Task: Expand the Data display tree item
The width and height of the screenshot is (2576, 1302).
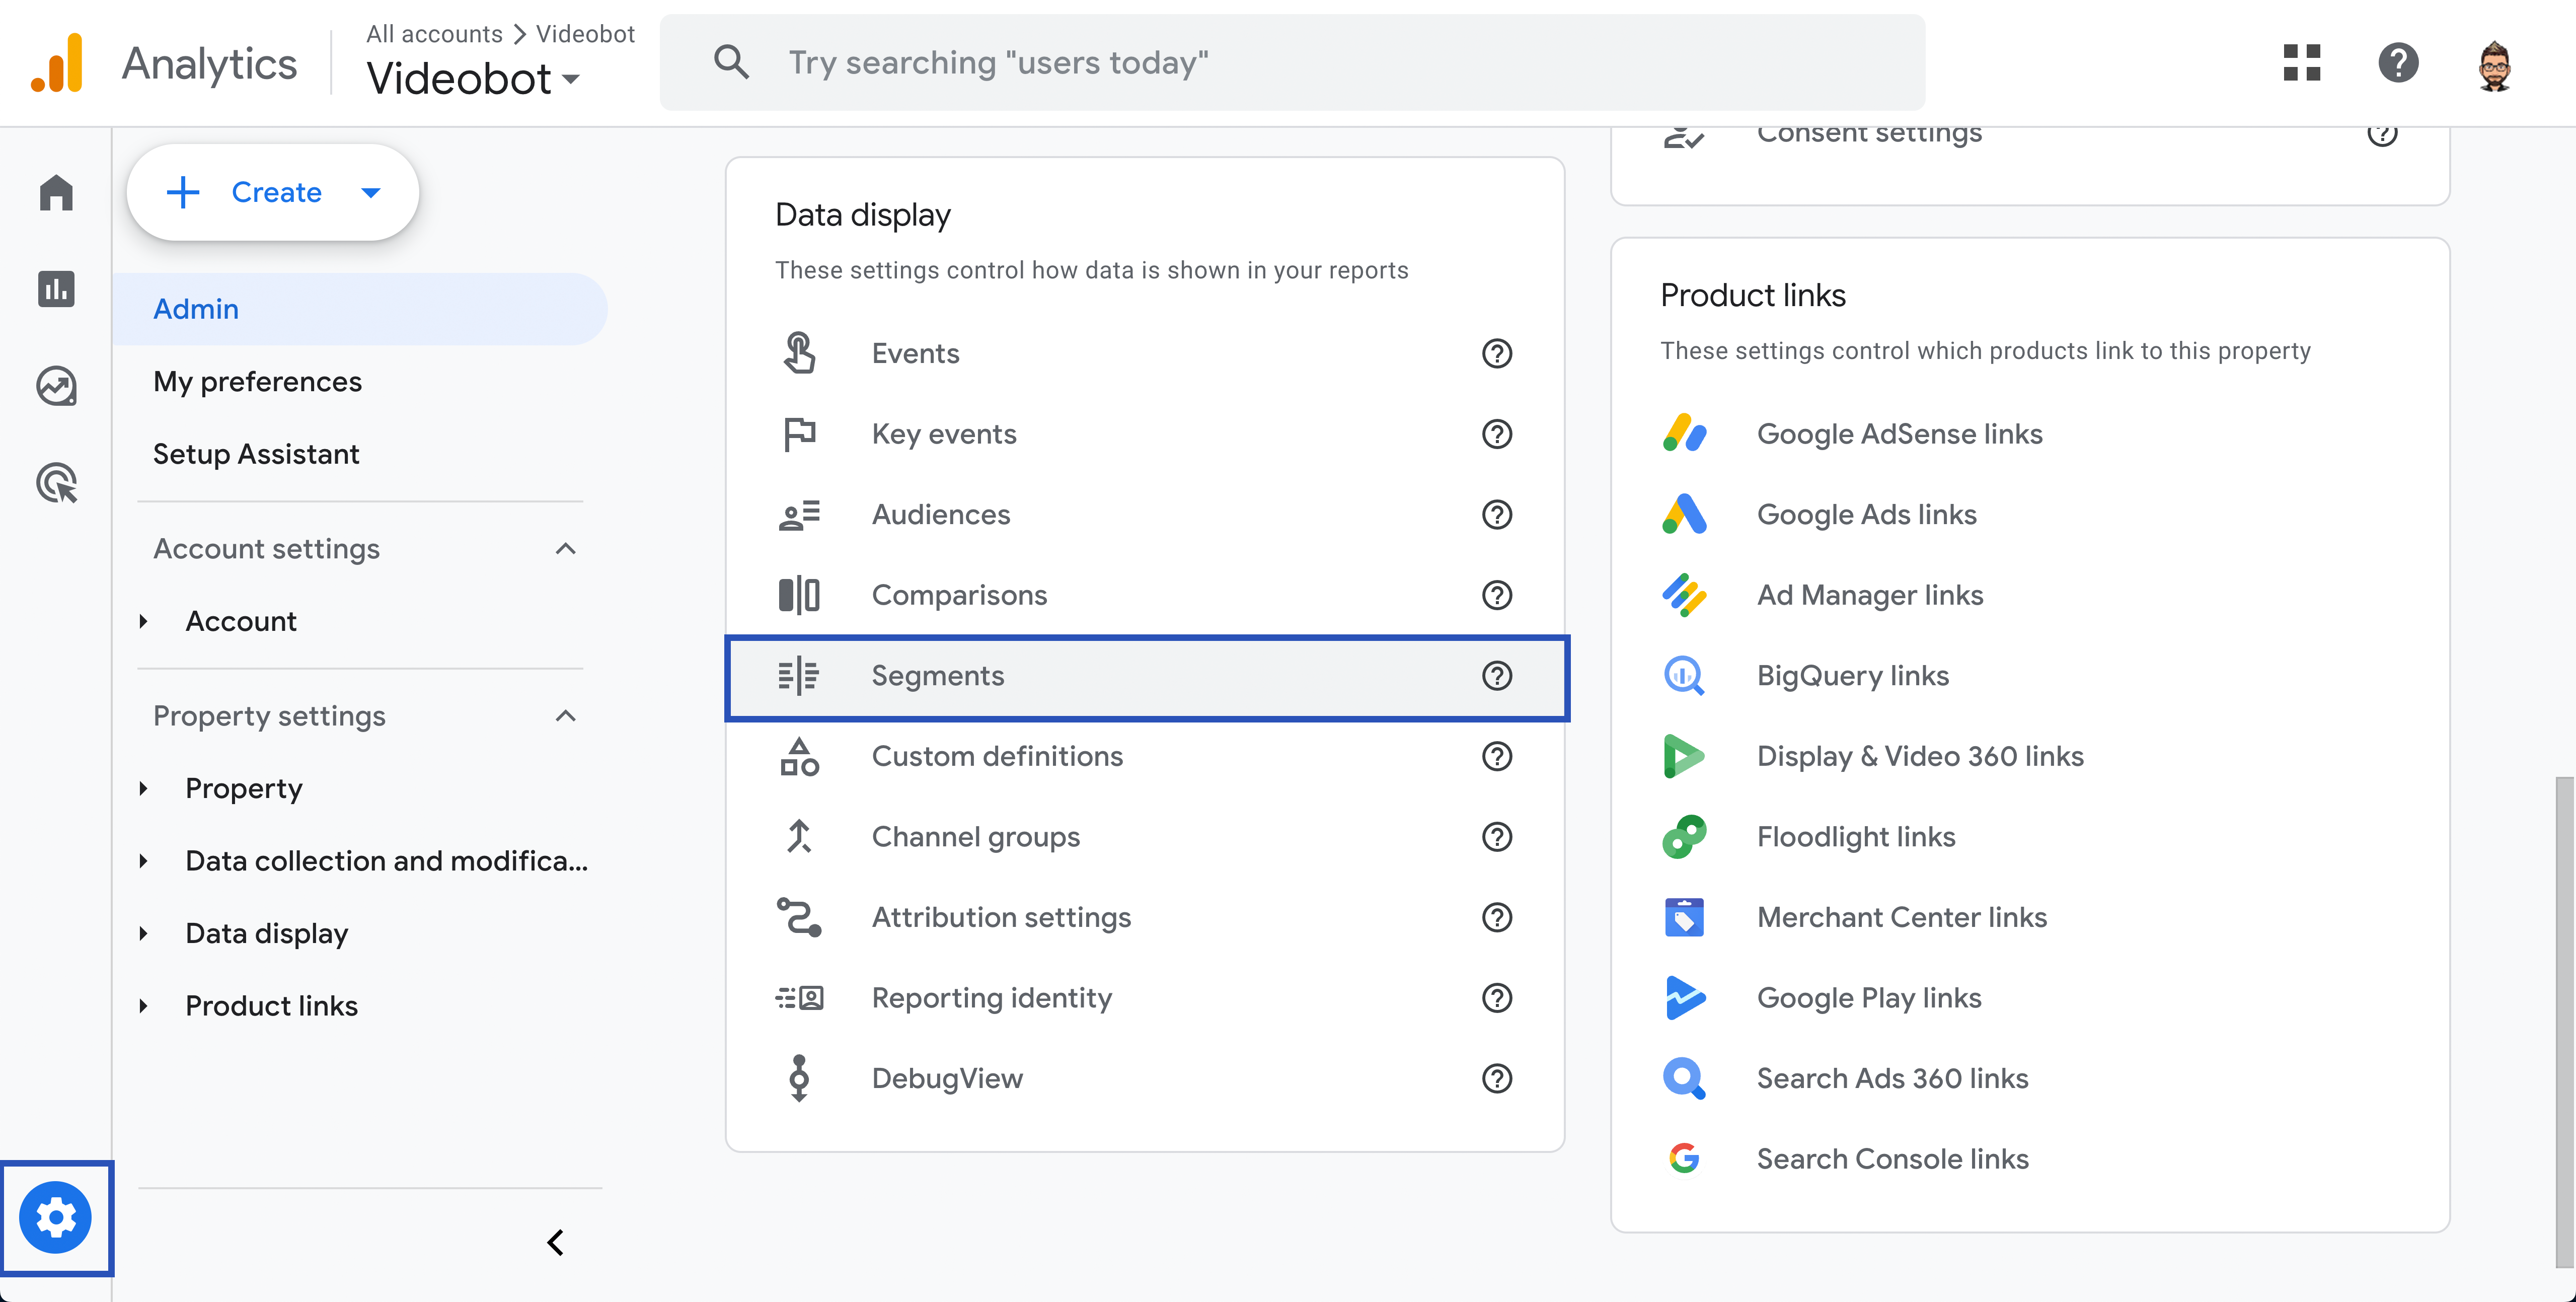Action: (144, 933)
